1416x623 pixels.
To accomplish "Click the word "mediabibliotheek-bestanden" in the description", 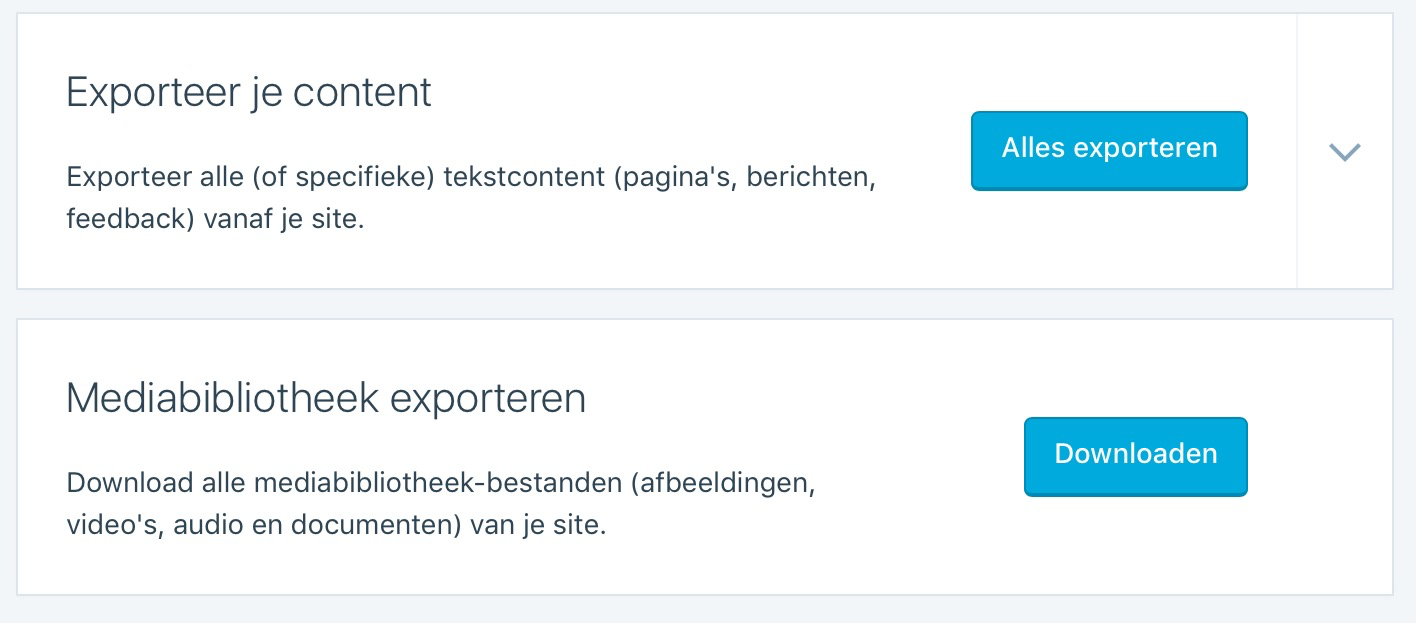I will tap(438, 484).
